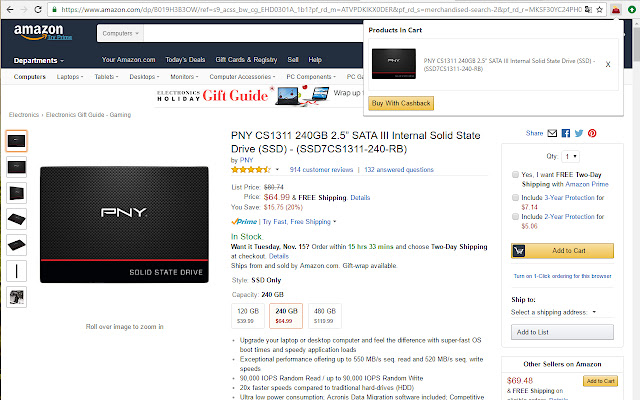Open the cashback extension icon in toolbar
The width and height of the screenshot is (640, 400).
point(616,9)
